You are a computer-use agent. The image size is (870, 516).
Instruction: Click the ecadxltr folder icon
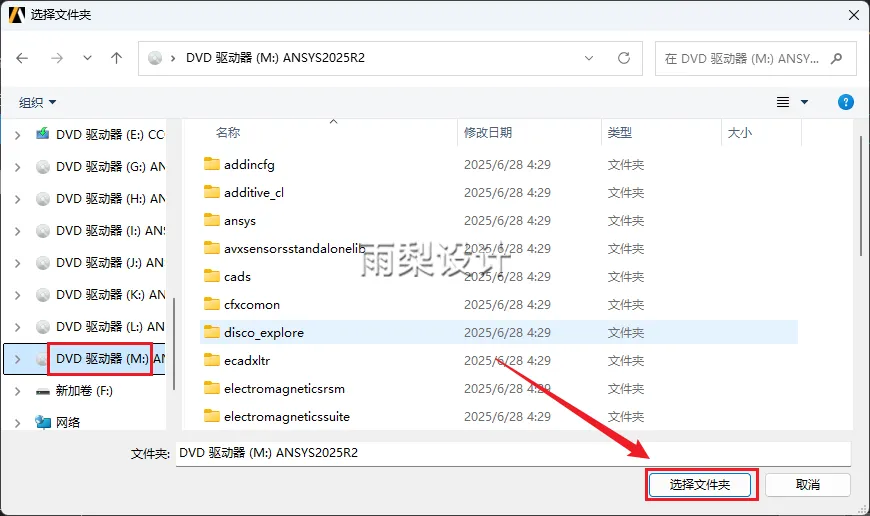(x=211, y=360)
